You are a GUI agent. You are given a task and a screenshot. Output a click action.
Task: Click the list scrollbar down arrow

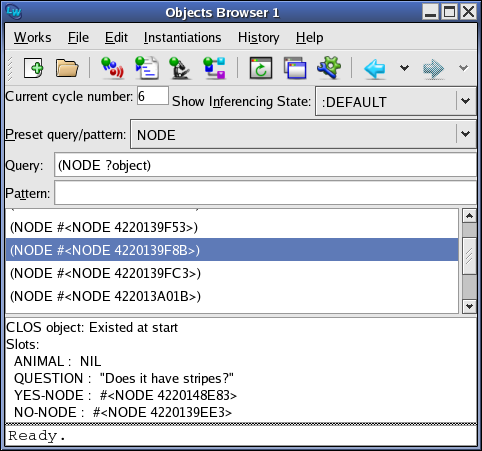(x=469, y=306)
